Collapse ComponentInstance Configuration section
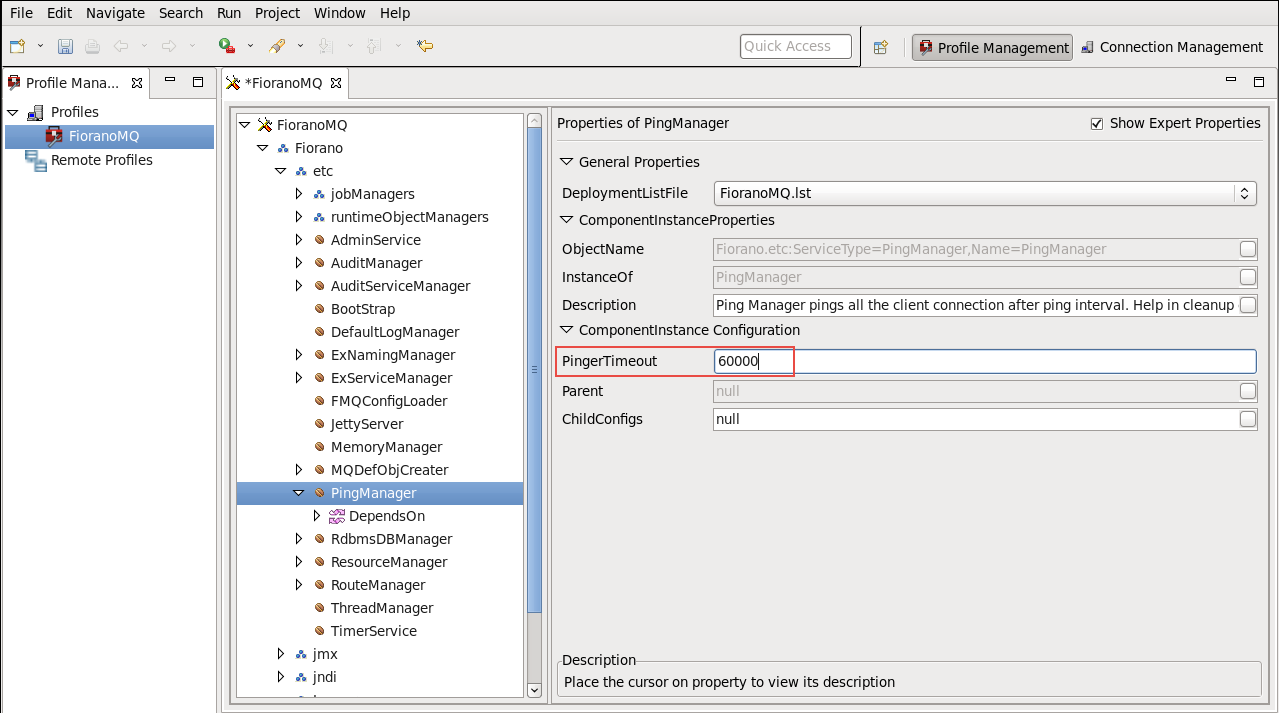The image size is (1279, 713). coord(566,330)
